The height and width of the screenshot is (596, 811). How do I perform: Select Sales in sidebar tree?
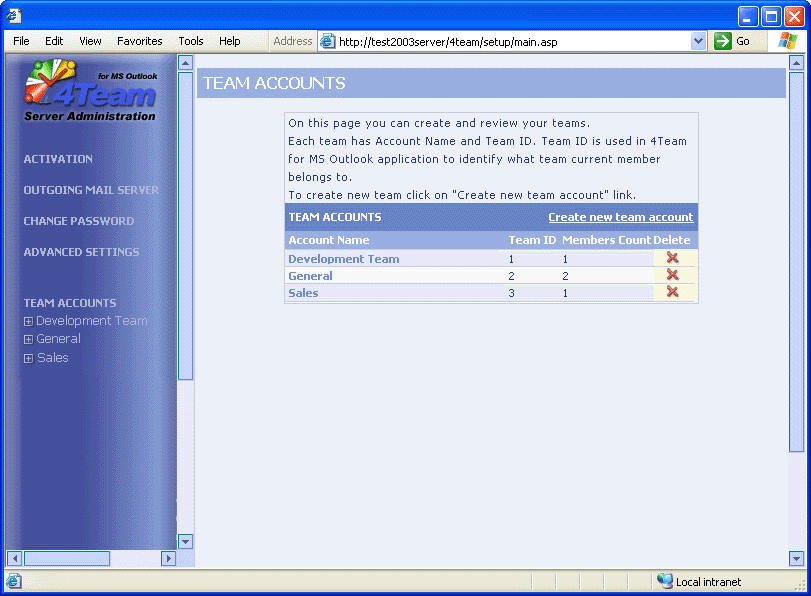[53, 357]
